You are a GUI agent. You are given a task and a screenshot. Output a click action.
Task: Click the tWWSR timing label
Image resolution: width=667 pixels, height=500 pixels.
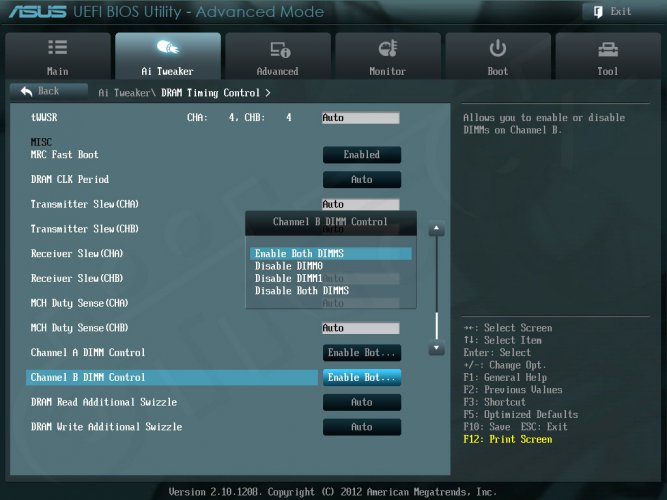tap(44, 117)
